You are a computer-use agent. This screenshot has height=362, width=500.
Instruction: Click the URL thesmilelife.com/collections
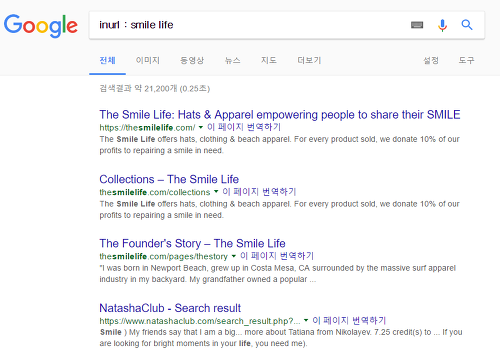point(155,192)
